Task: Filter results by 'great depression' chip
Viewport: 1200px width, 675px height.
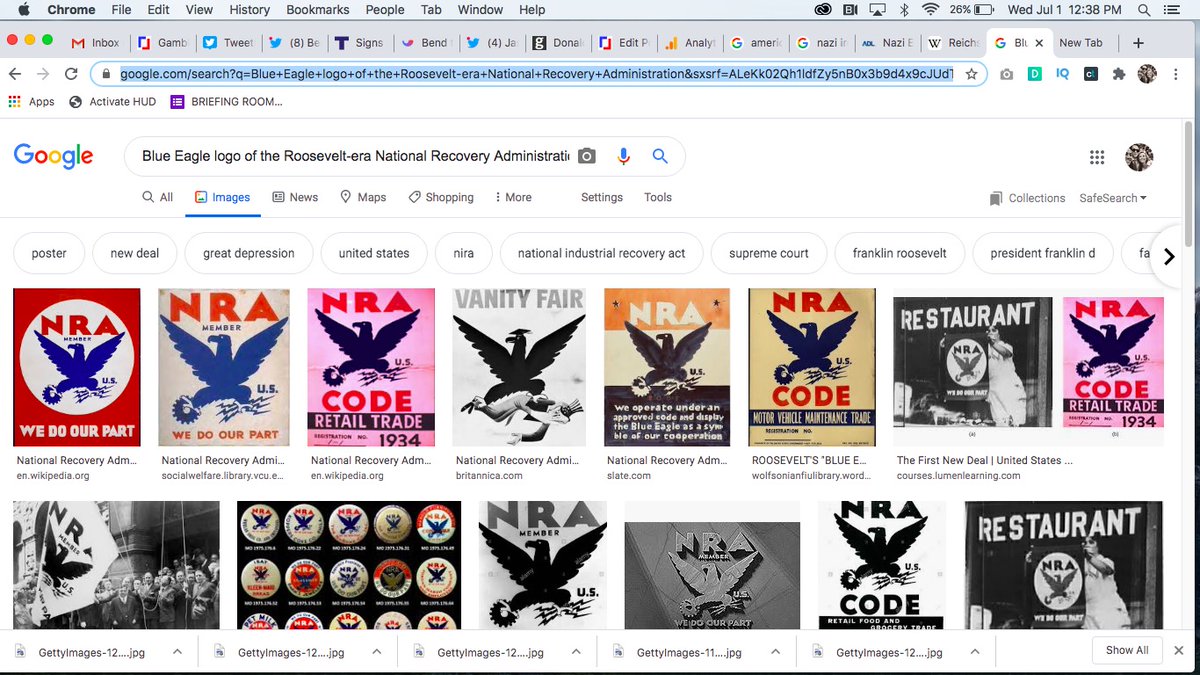Action: click(x=249, y=253)
